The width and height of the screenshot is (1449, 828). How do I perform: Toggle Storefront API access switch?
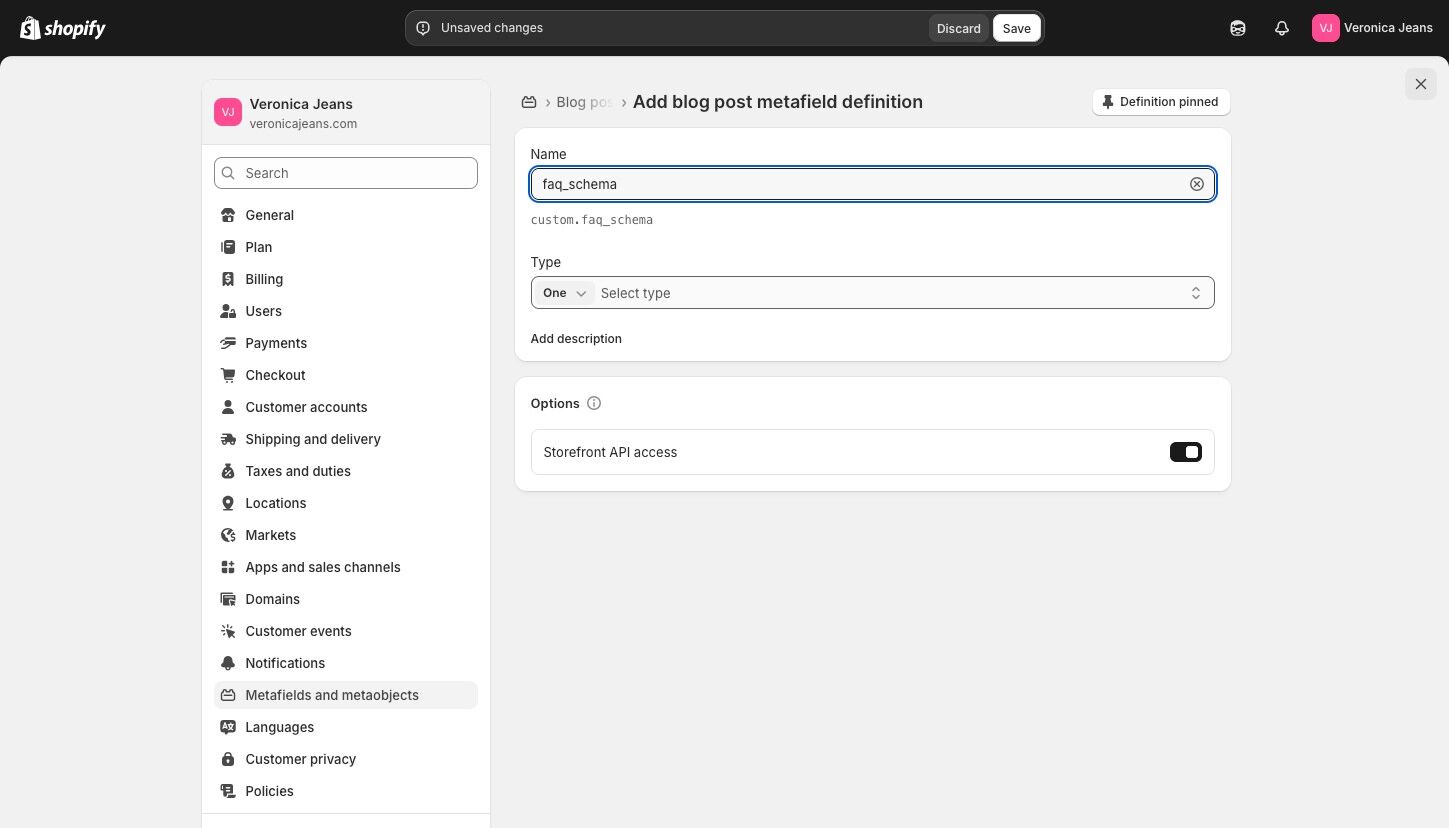(x=1185, y=452)
